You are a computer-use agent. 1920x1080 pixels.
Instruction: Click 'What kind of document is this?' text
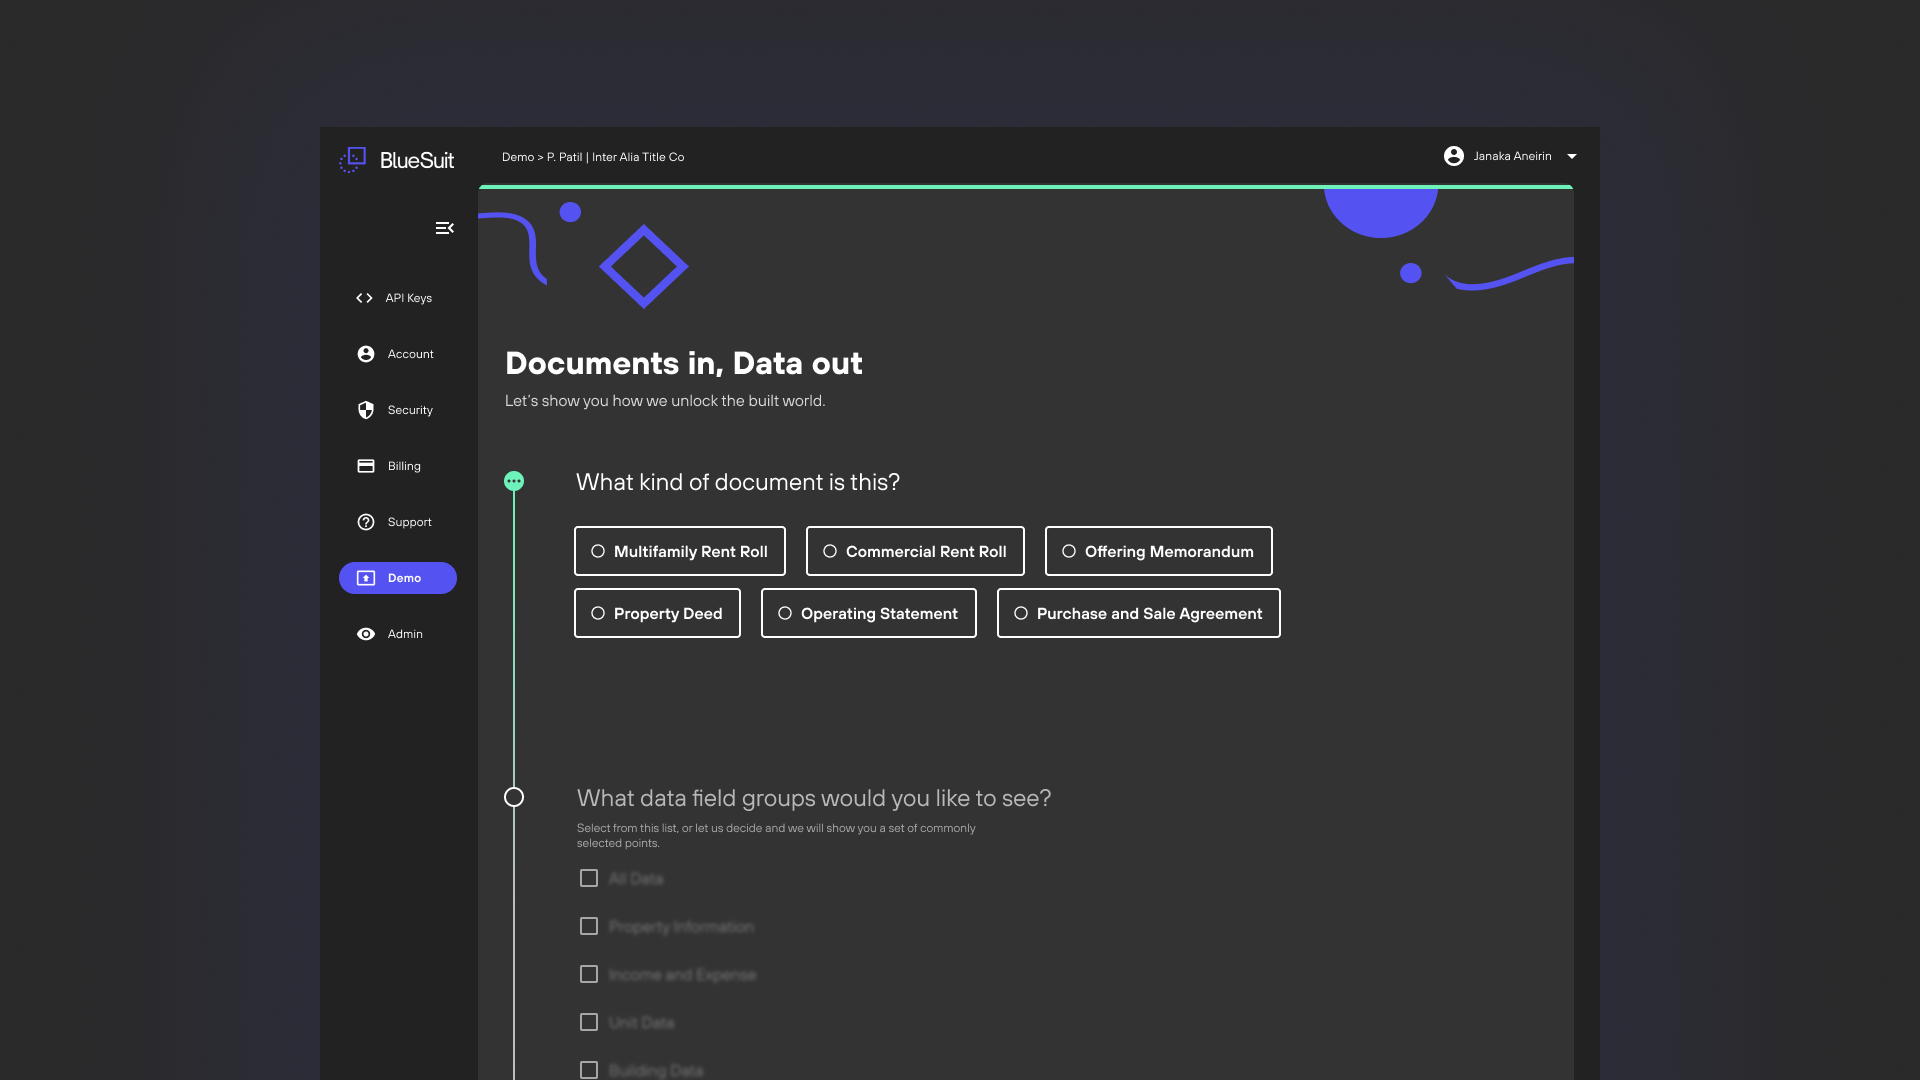click(x=738, y=482)
